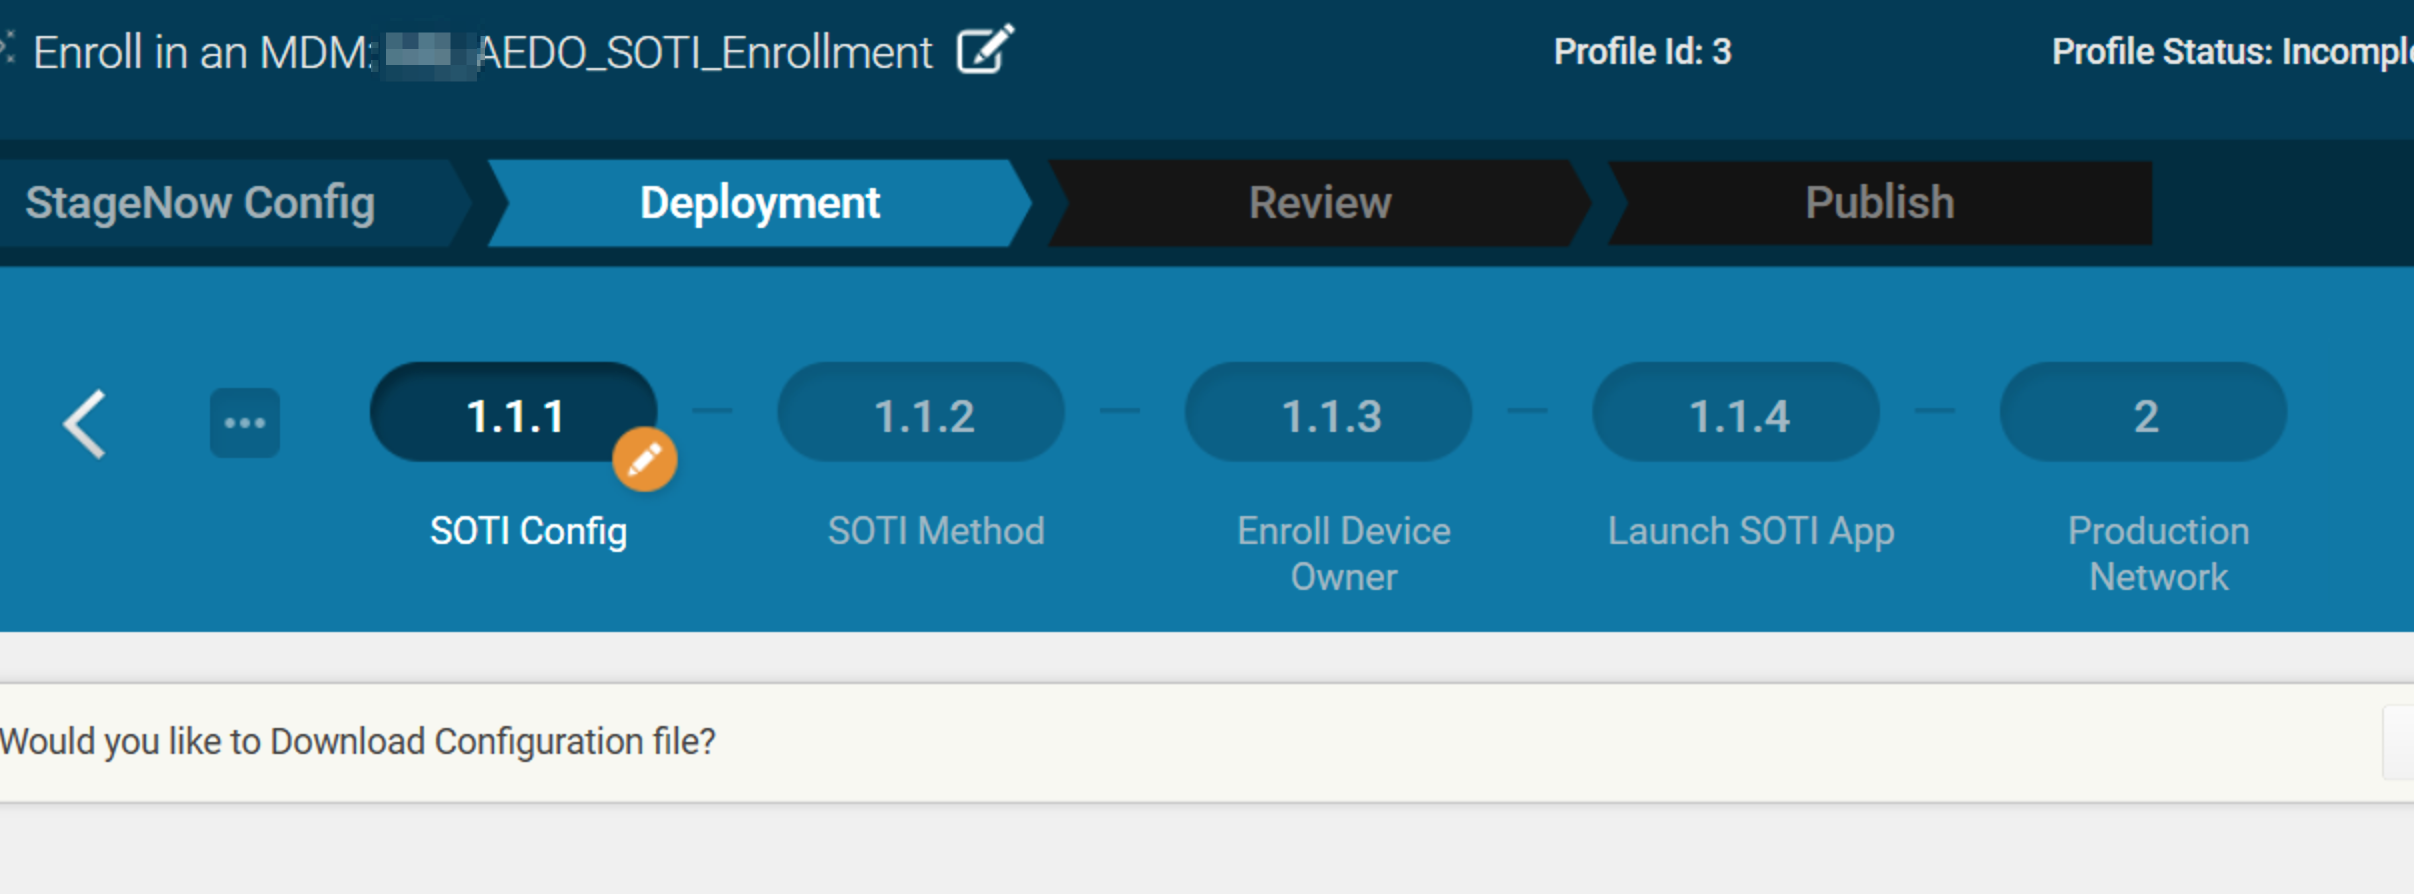Click the Production Network step label
Image resolution: width=2414 pixels, height=894 pixels.
[2158, 553]
